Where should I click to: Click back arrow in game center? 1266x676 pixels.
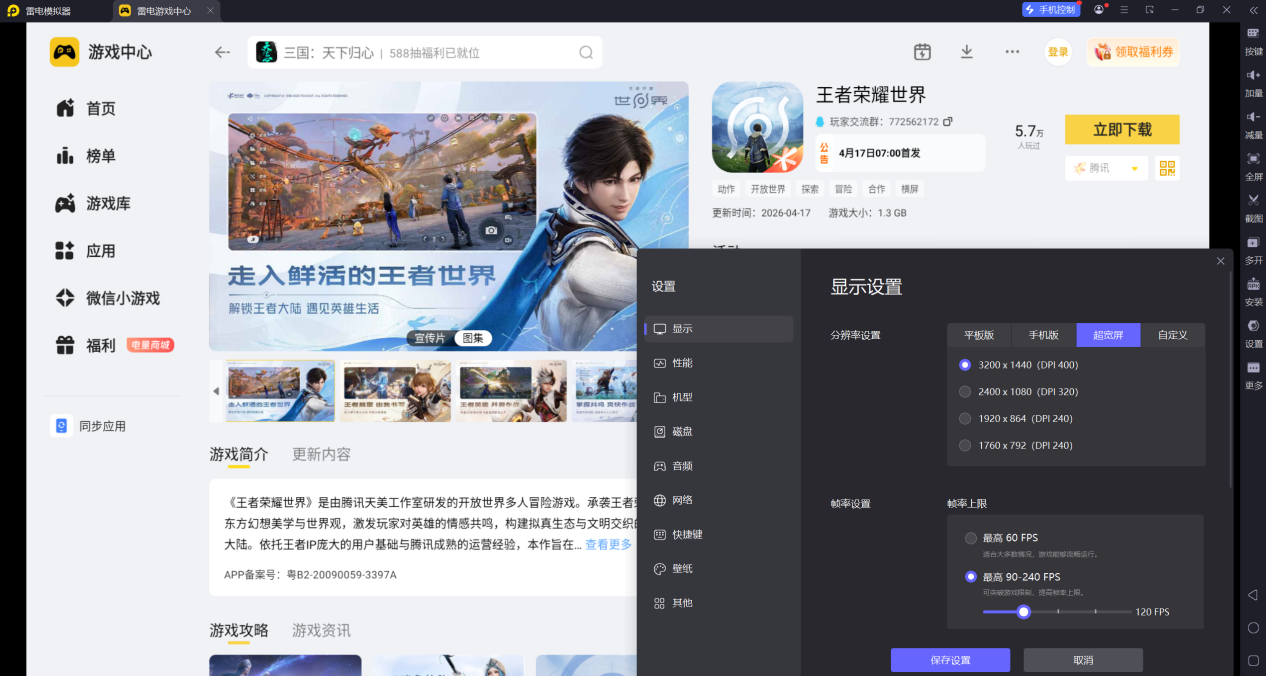pyautogui.click(x=223, y=52)
